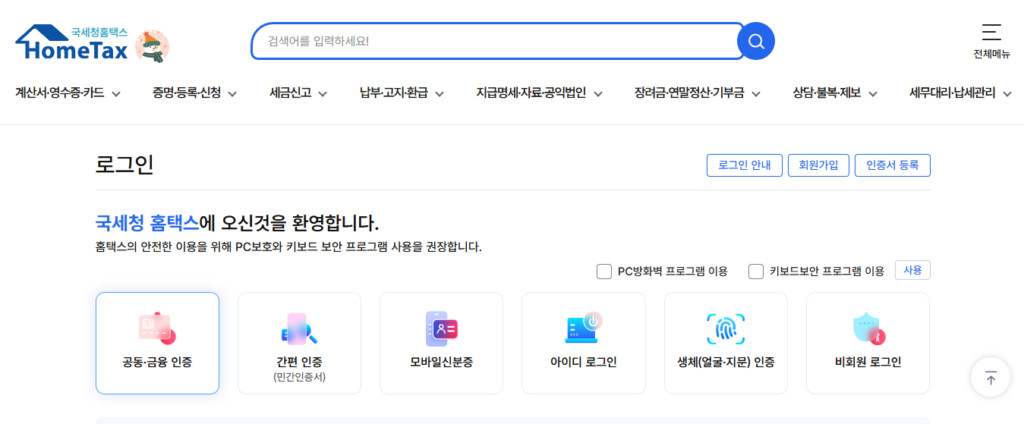Click the 인증서 등록 button

[892, 166]
